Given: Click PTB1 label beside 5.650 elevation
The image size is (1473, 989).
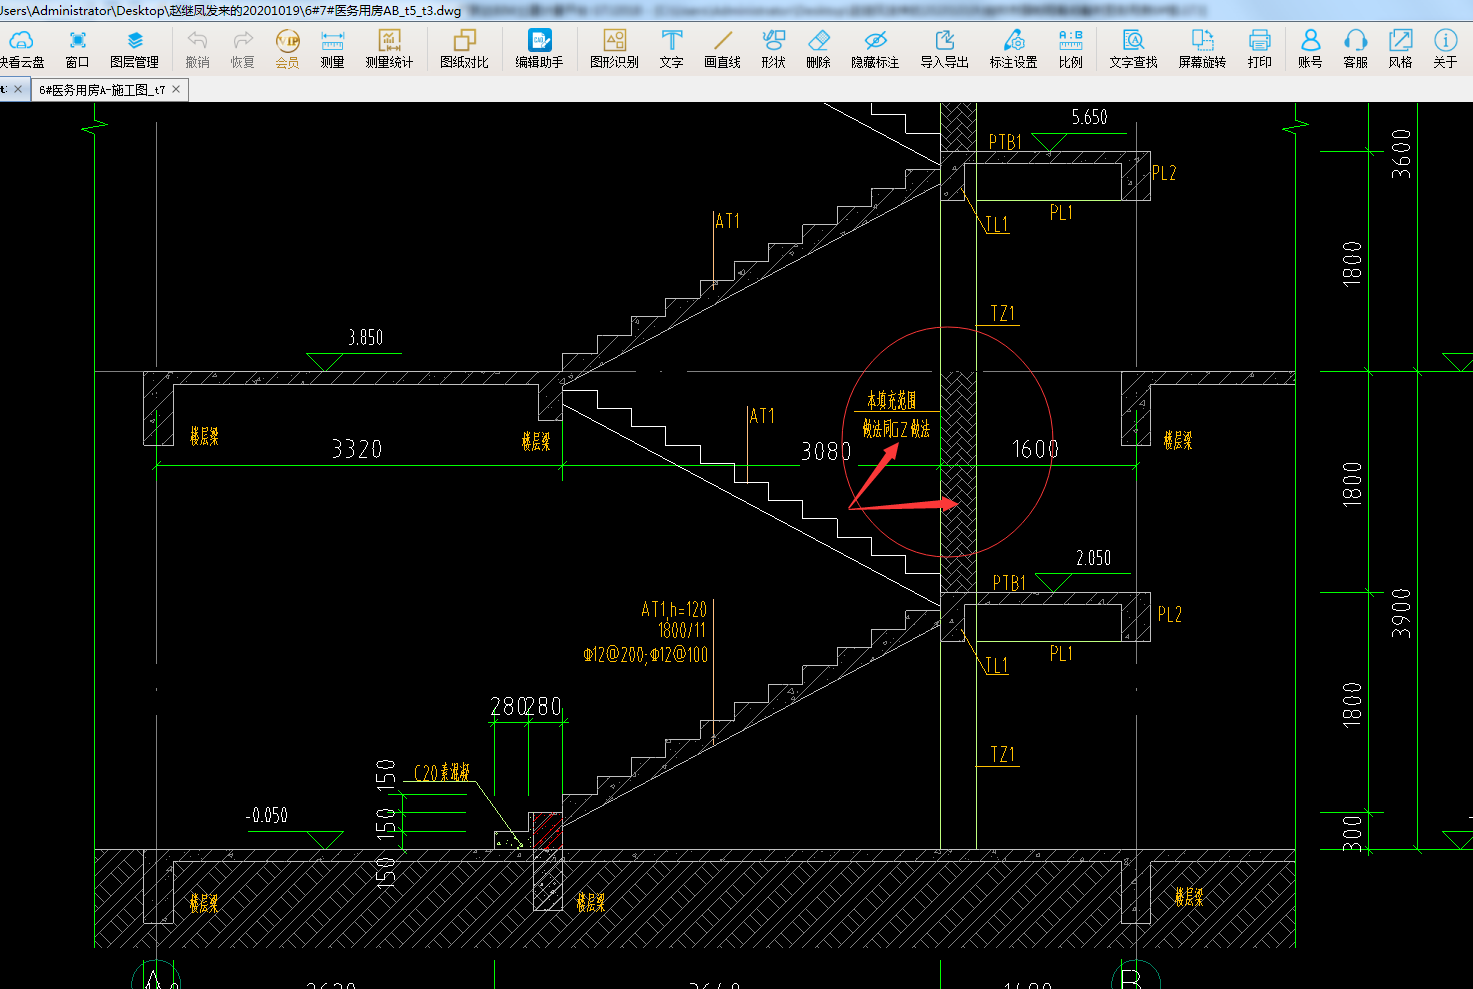Looking at the screenshot, I should (x=1006, y=142).
